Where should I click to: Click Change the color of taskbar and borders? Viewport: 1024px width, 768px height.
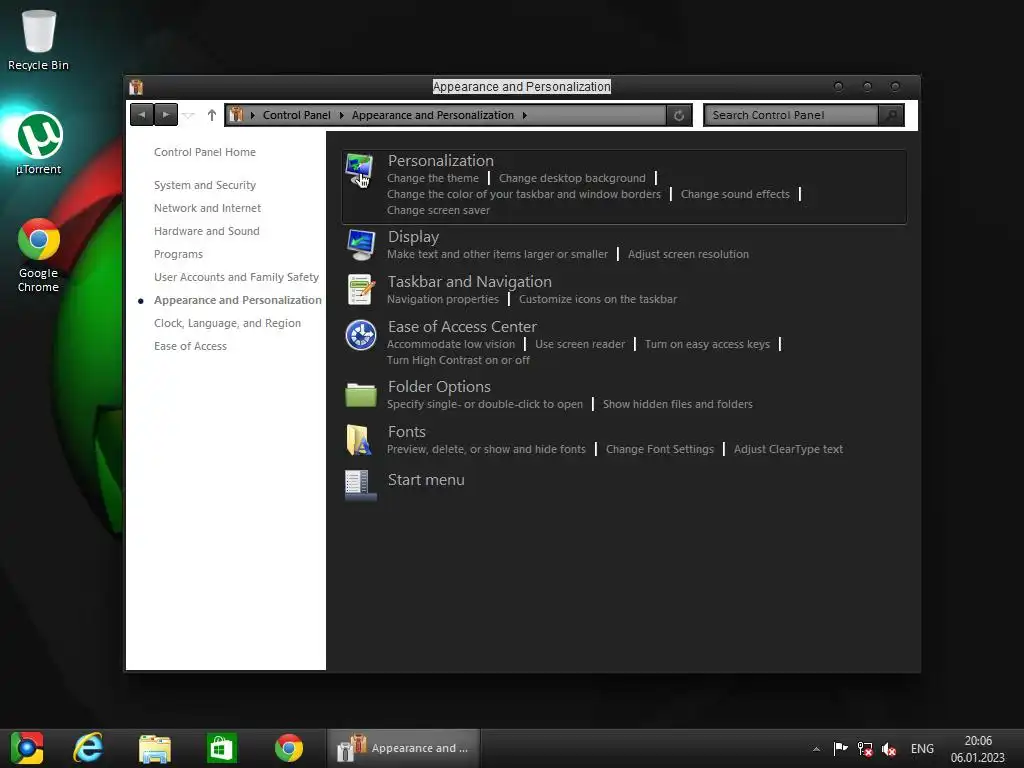(524, 194)
